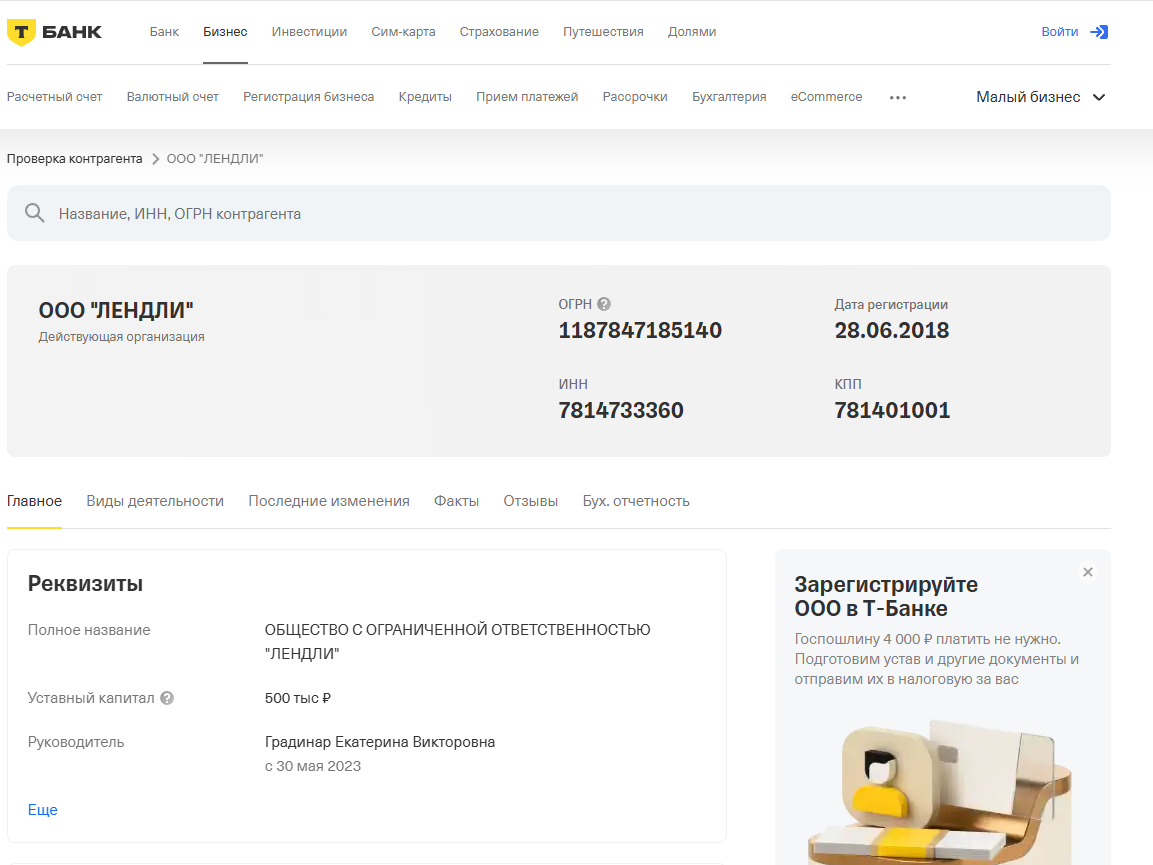This screenshot has width=1153, height=865.
Task: Expand requisites with the Еще link
Action: (x=43, y=809)
